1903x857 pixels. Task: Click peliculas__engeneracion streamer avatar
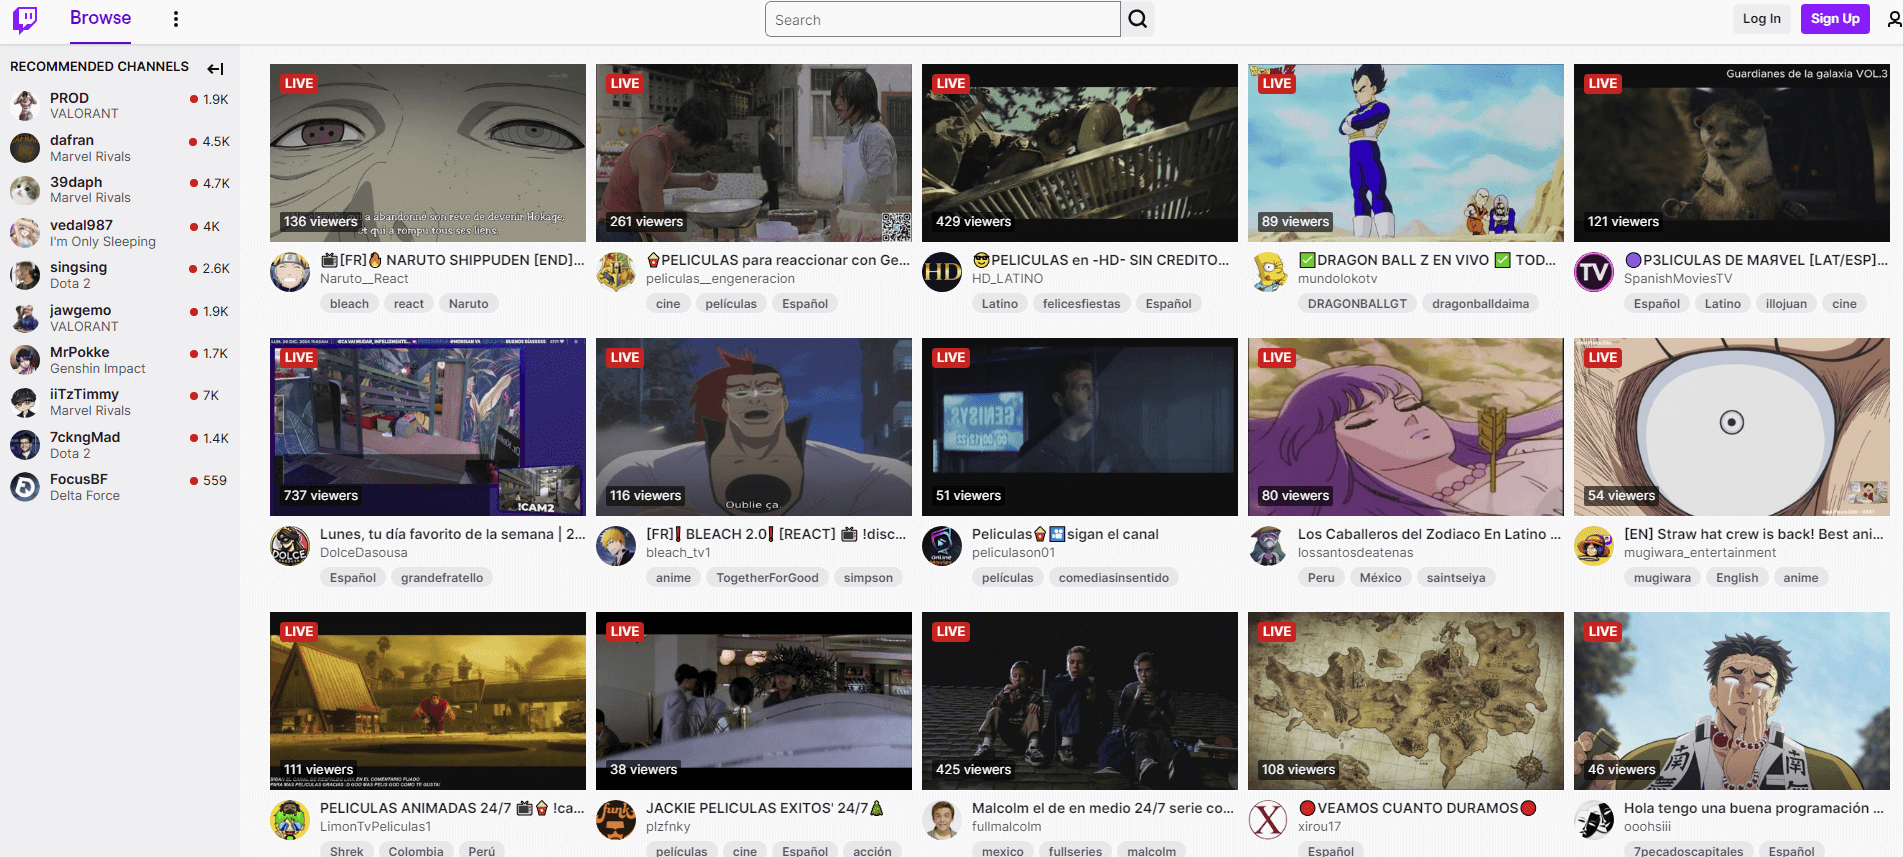point(616,272)
